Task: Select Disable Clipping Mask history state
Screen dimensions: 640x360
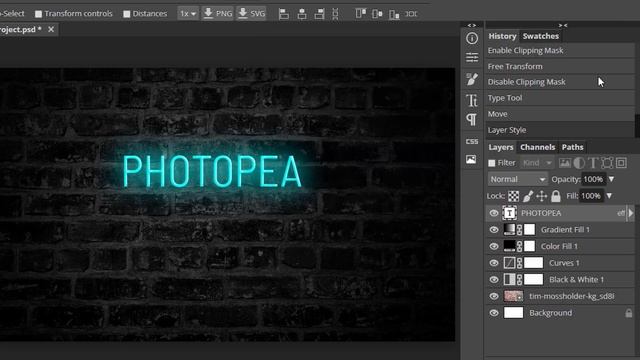Action: tap(560, 82)
